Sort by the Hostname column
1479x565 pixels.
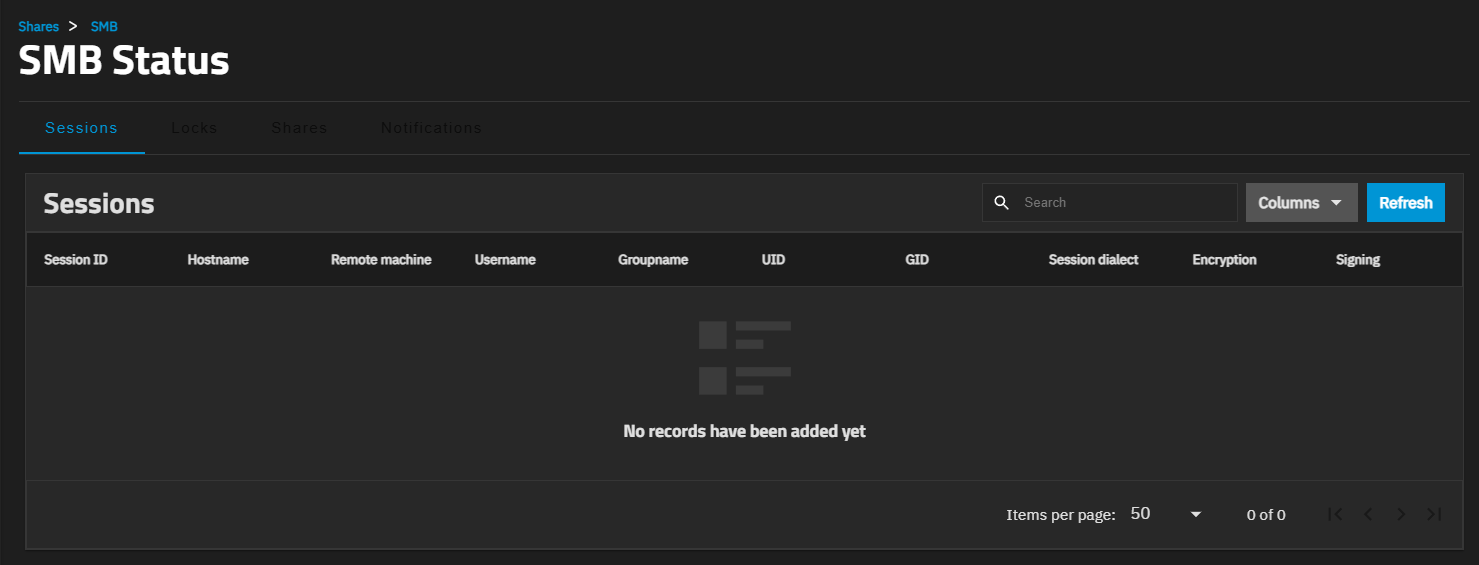(218, 260)
